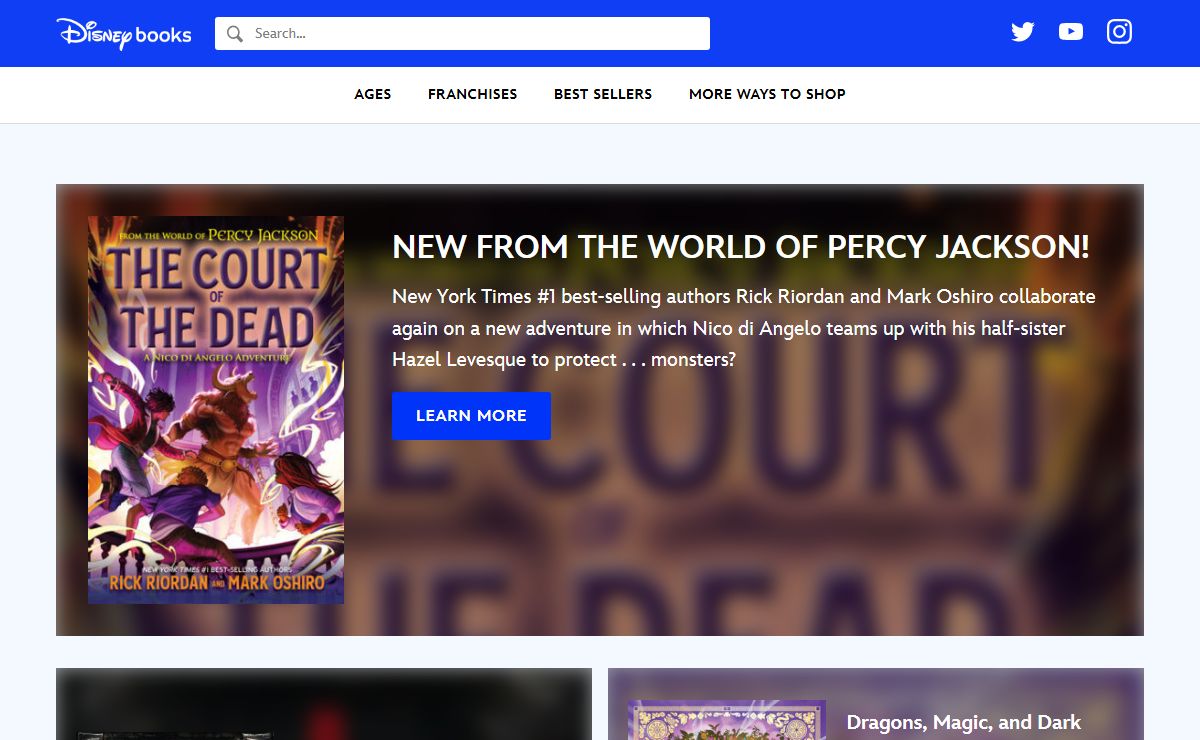This screenshot has width=1200, height=740.
Task: Focus the Search input field
Action: (462, 33)
